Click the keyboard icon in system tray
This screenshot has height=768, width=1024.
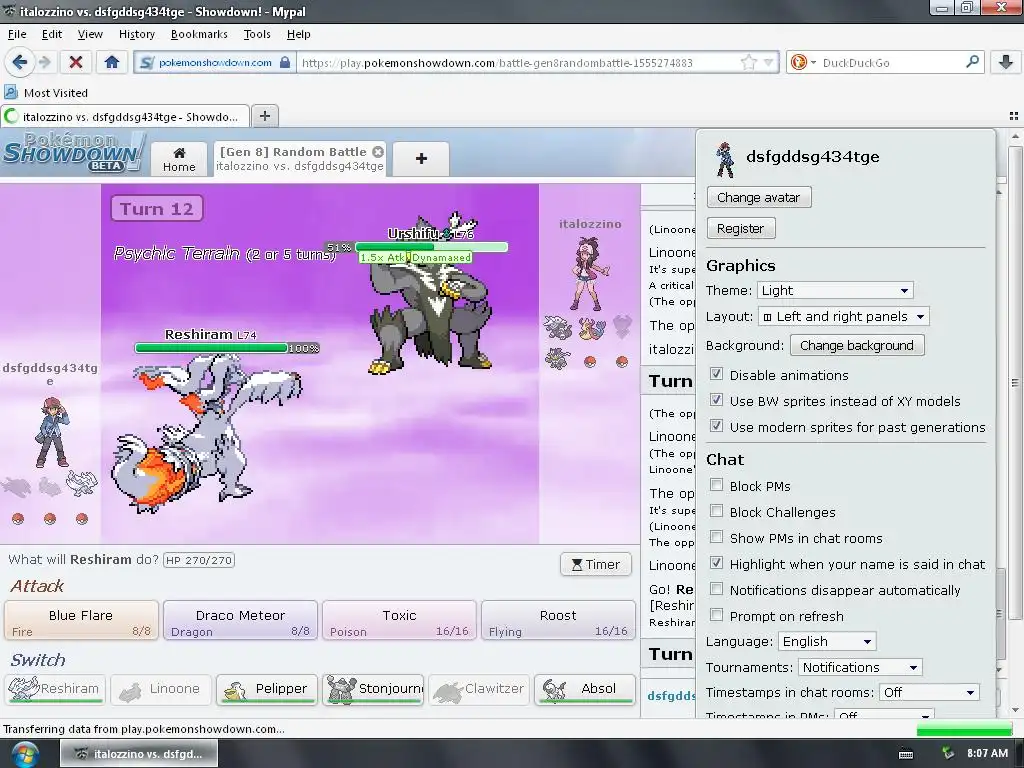pos(906,754)
